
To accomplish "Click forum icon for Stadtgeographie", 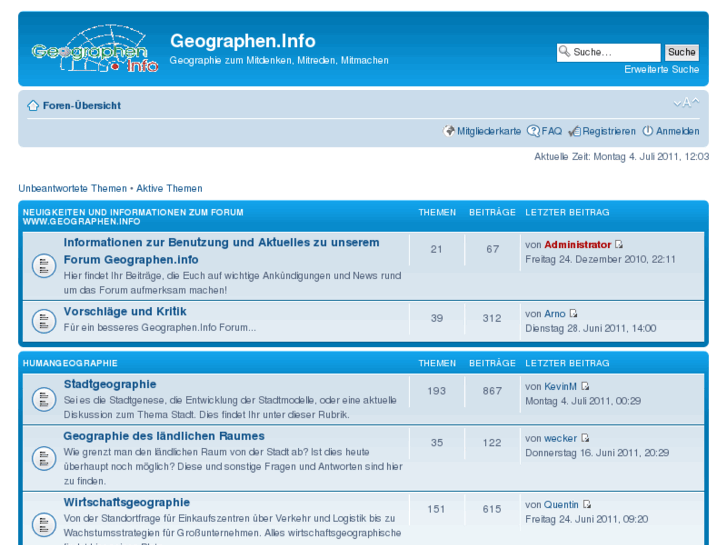I will [x=44, y=399].
